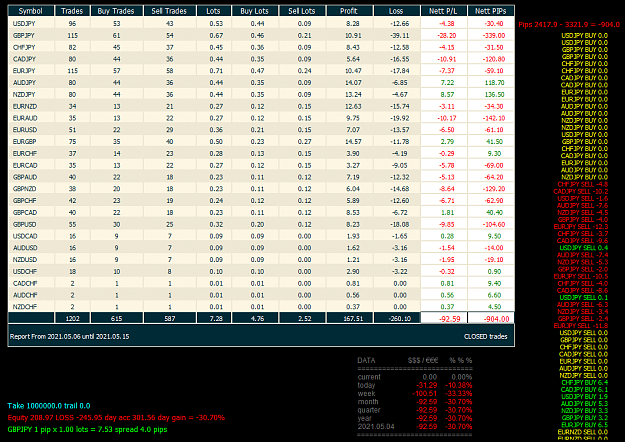Select the GBPAUD row symbol cell
Viewport: 625px width, 442px height.
[31, 177]
